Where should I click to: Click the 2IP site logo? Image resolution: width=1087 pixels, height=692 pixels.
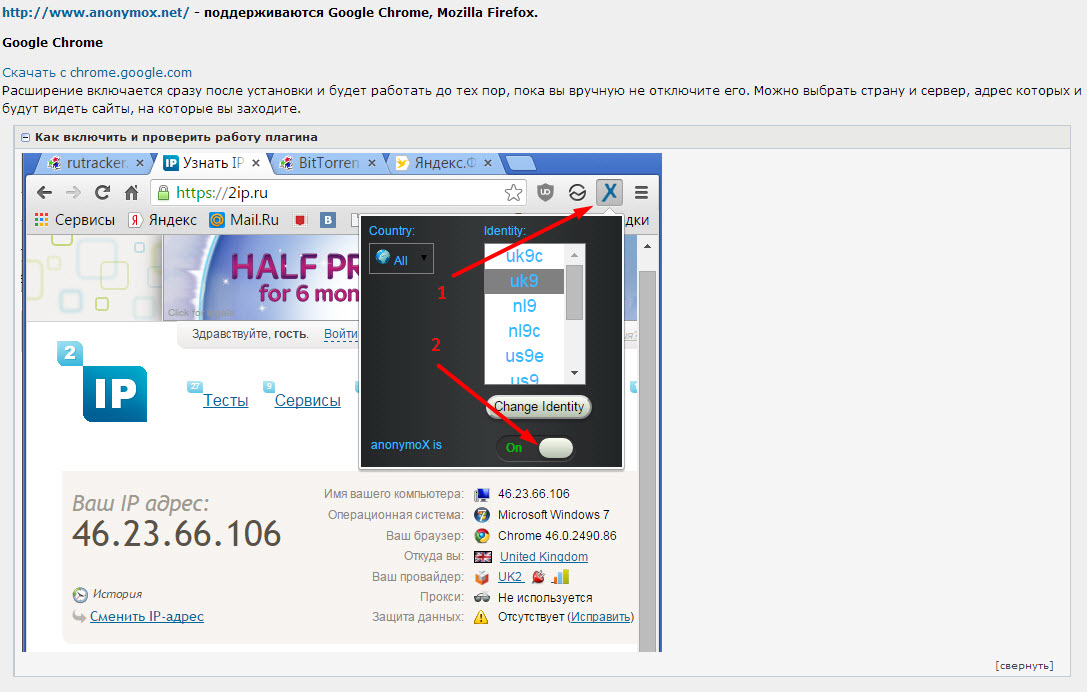click(x=102, y=381)
